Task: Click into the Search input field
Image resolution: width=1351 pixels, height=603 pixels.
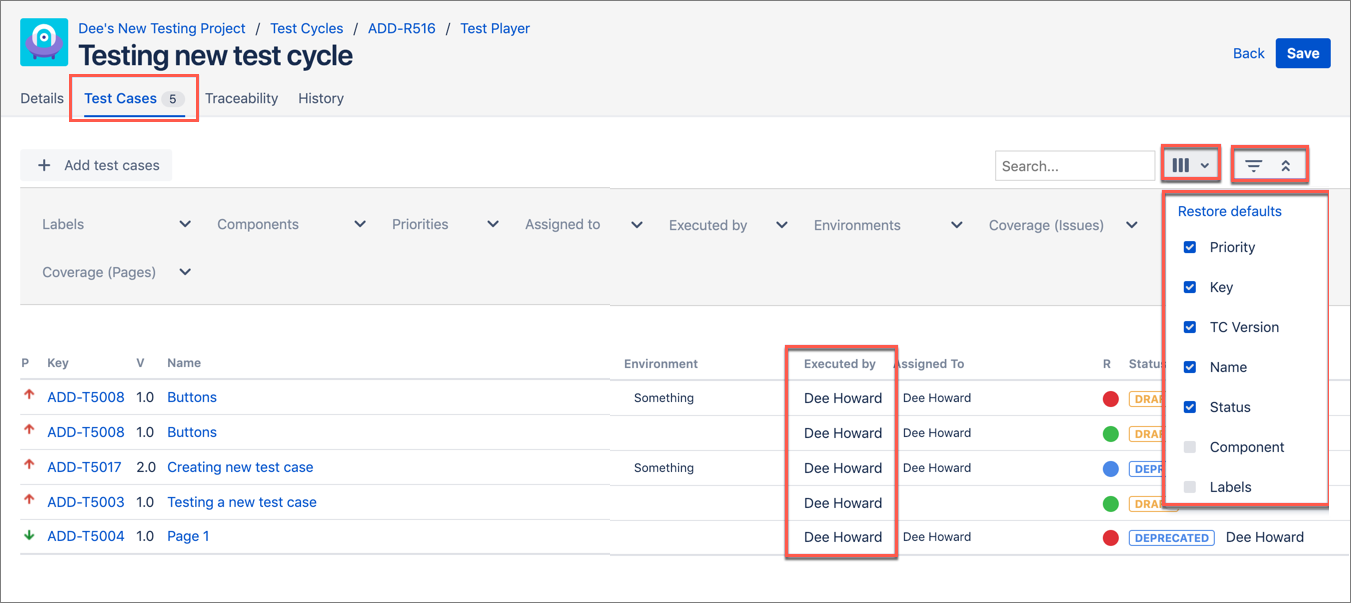Action: [1074, 166]
